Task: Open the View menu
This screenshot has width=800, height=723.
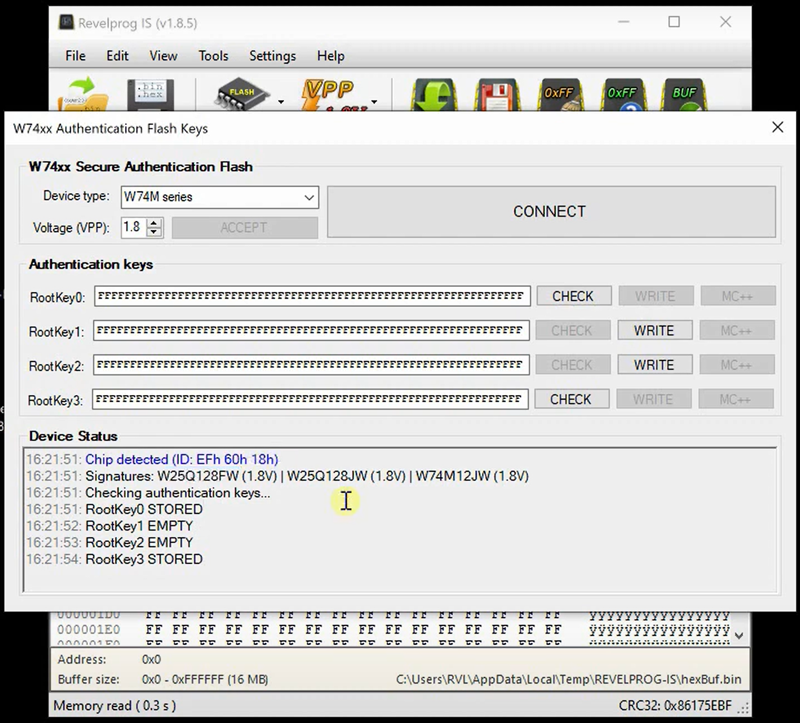Action: pos(163,56)
